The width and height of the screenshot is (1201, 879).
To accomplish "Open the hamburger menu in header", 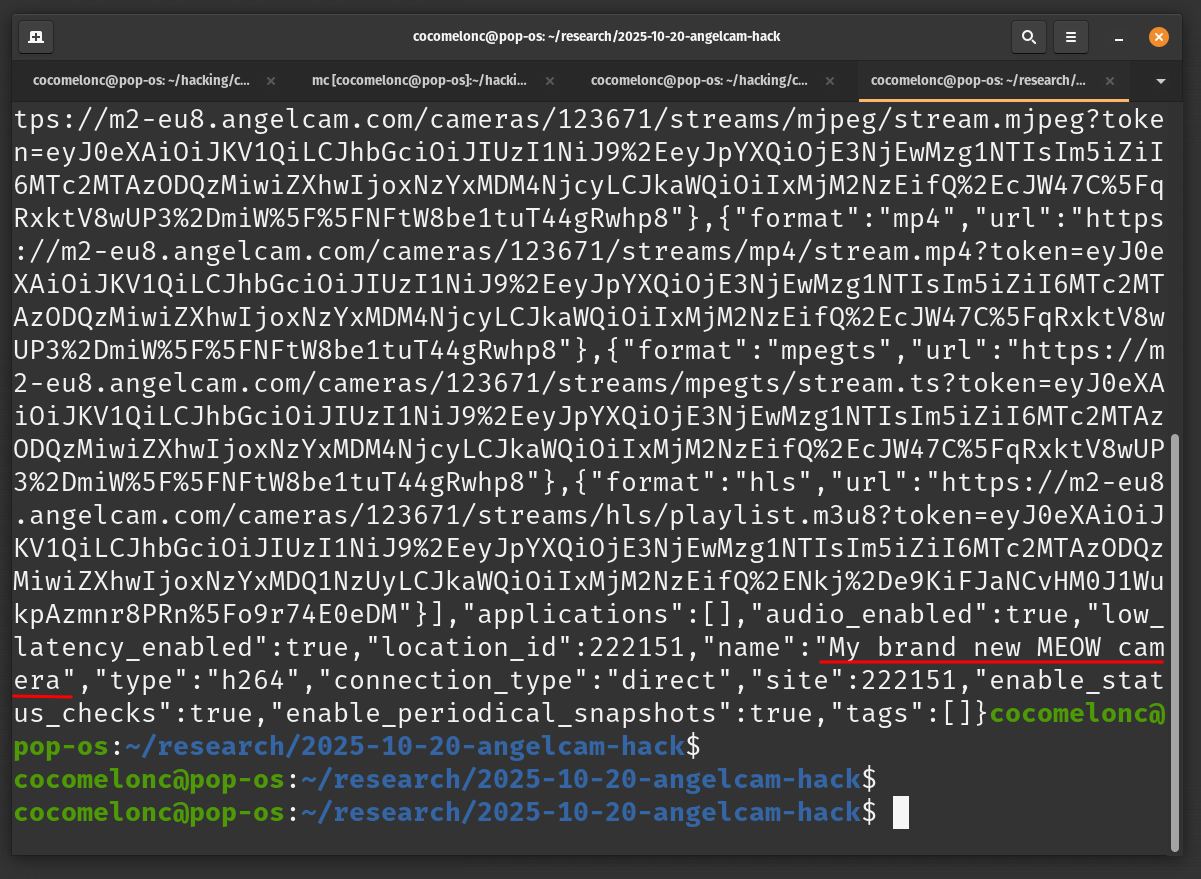I will [1071, 37].
